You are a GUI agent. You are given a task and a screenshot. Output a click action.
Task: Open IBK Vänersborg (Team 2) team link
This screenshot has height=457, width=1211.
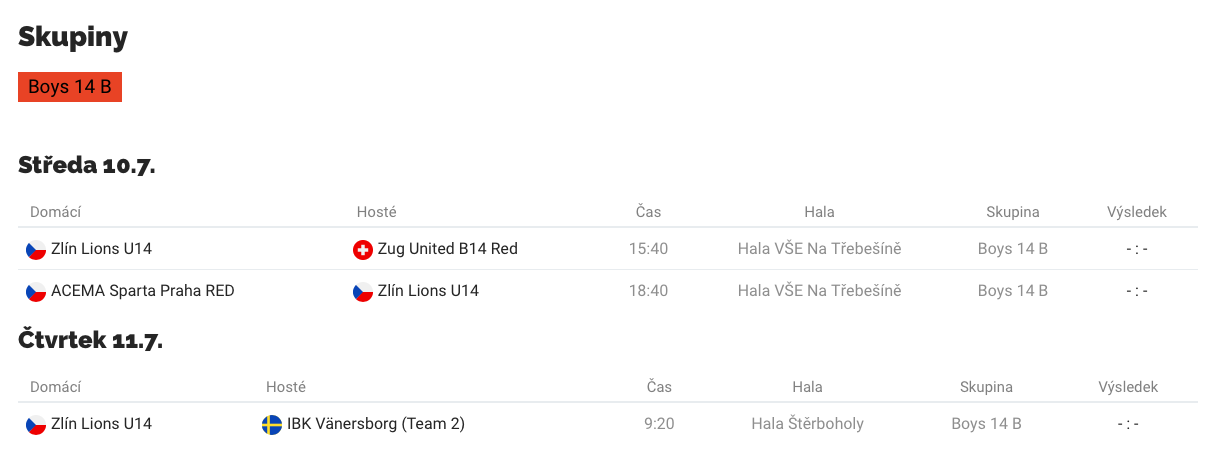tap(376, 424)
